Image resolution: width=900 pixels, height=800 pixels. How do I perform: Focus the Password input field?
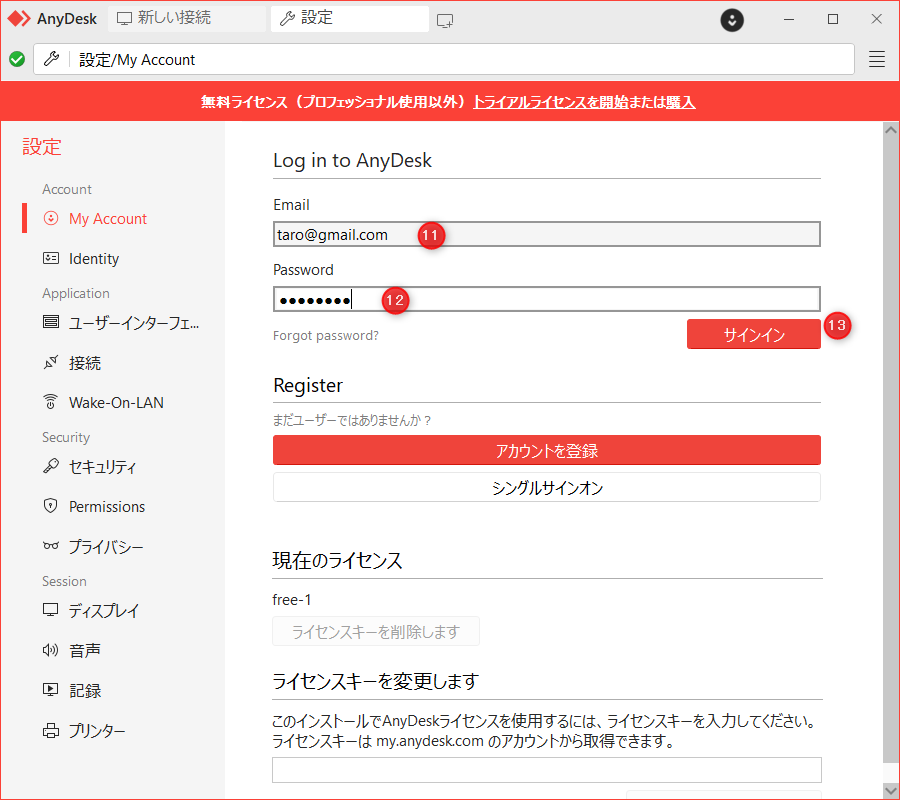click(x=546, y=299)
